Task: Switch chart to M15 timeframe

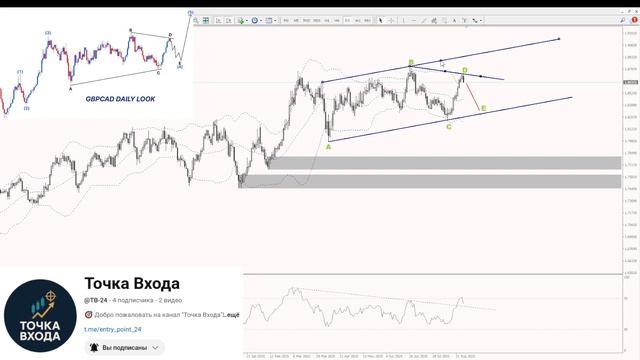Action: [x=306, y=20]
